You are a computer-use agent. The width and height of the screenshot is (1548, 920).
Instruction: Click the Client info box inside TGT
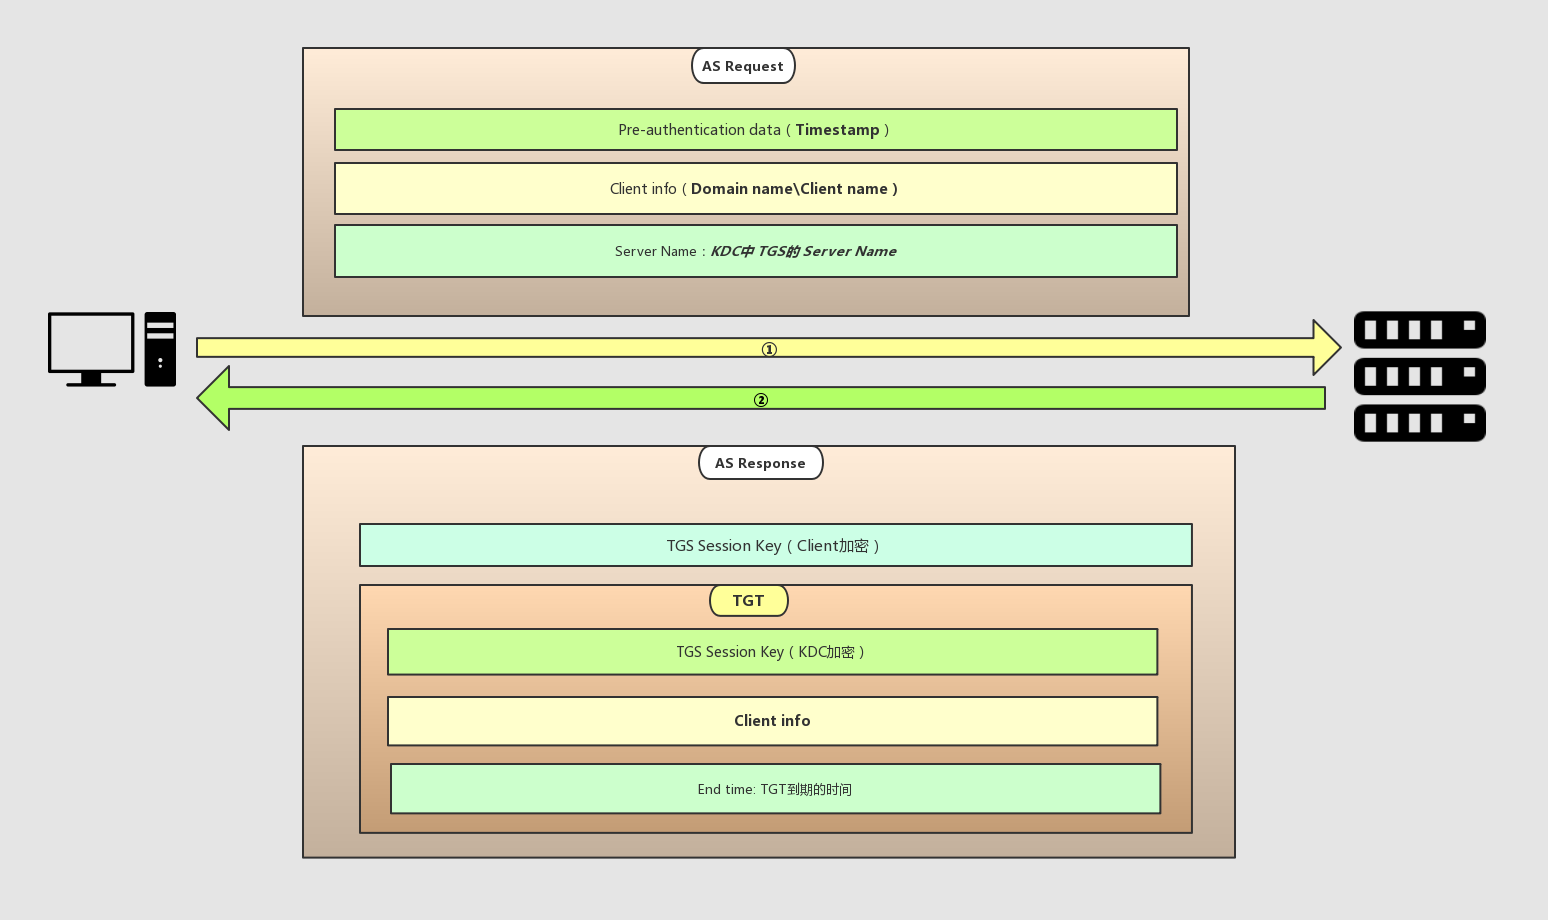(772, 721)
